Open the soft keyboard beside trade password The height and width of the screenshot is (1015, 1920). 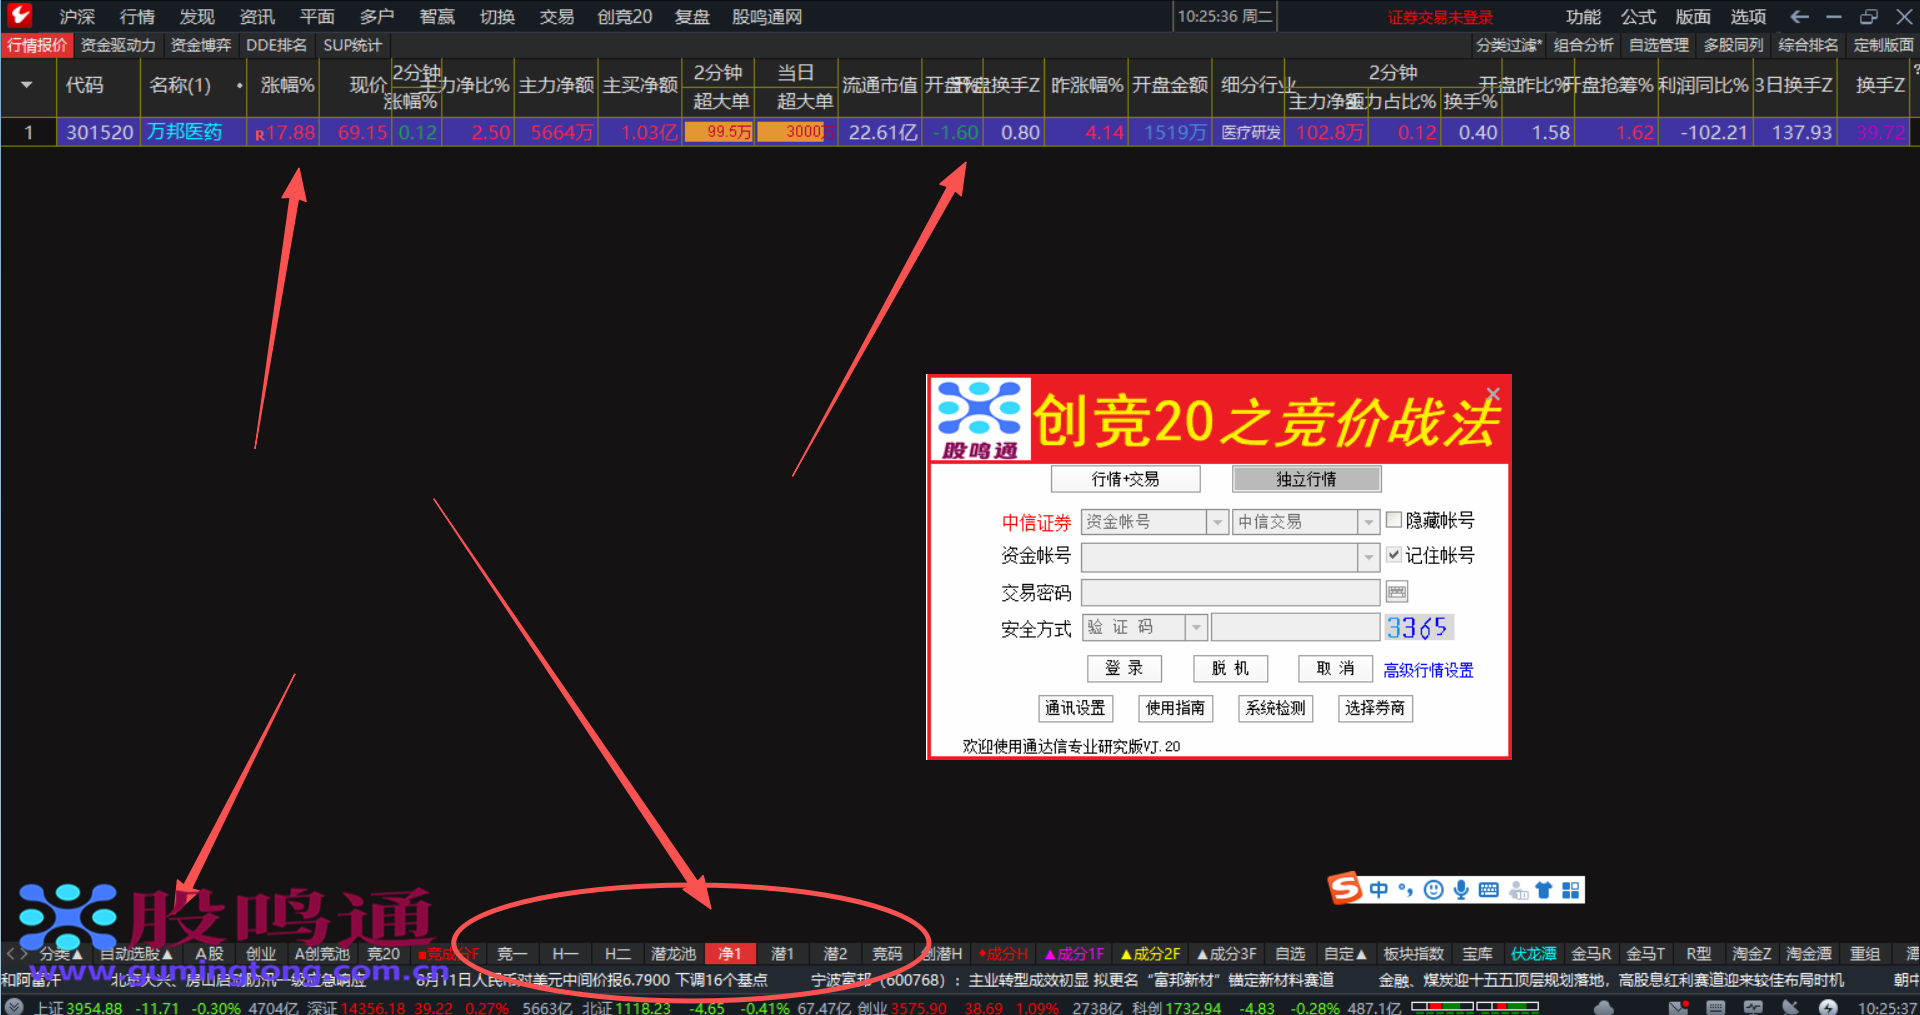(1397, 592)
